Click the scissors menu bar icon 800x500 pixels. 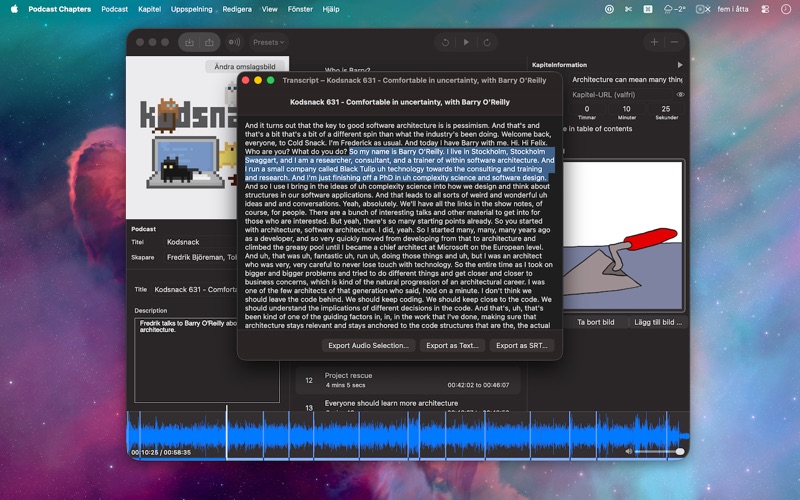pyautogui.click(x=629, y=9)
